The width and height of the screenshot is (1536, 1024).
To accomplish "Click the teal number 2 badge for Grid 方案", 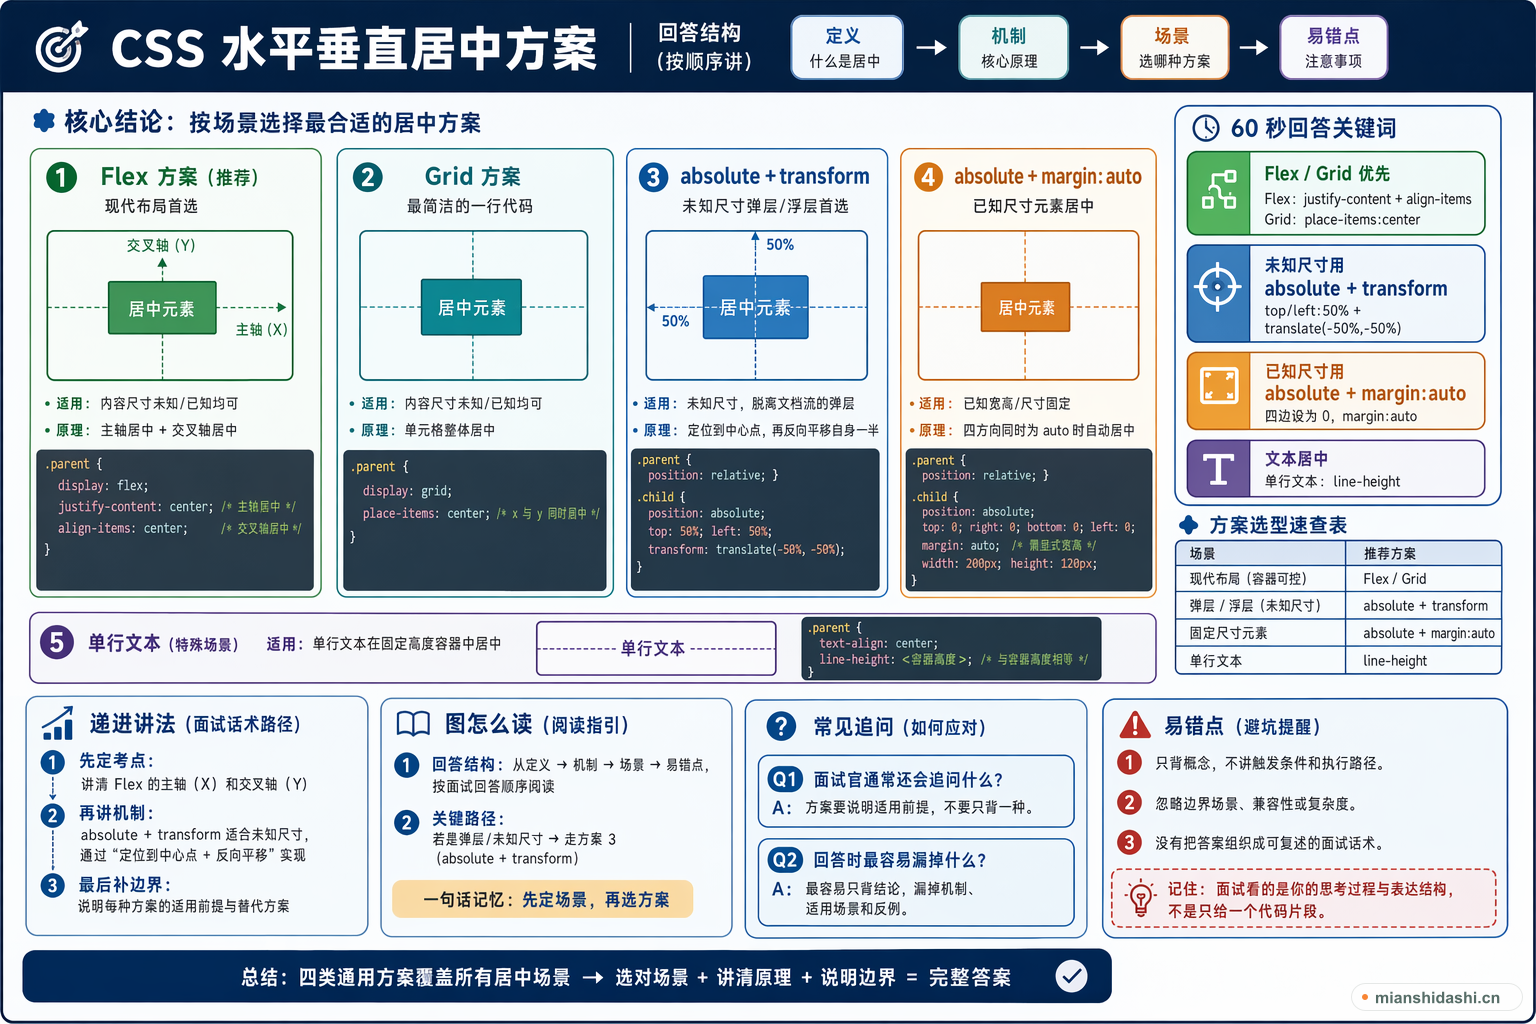I will pos(367,177).
